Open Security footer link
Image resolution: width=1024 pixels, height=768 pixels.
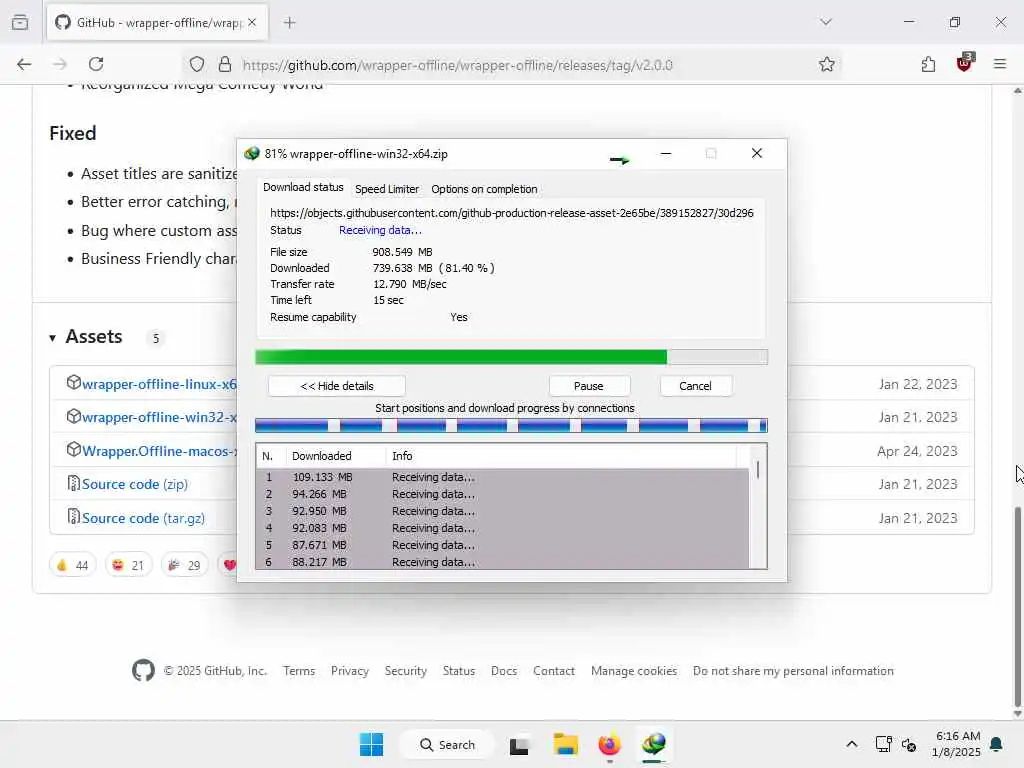click(406, 671)
